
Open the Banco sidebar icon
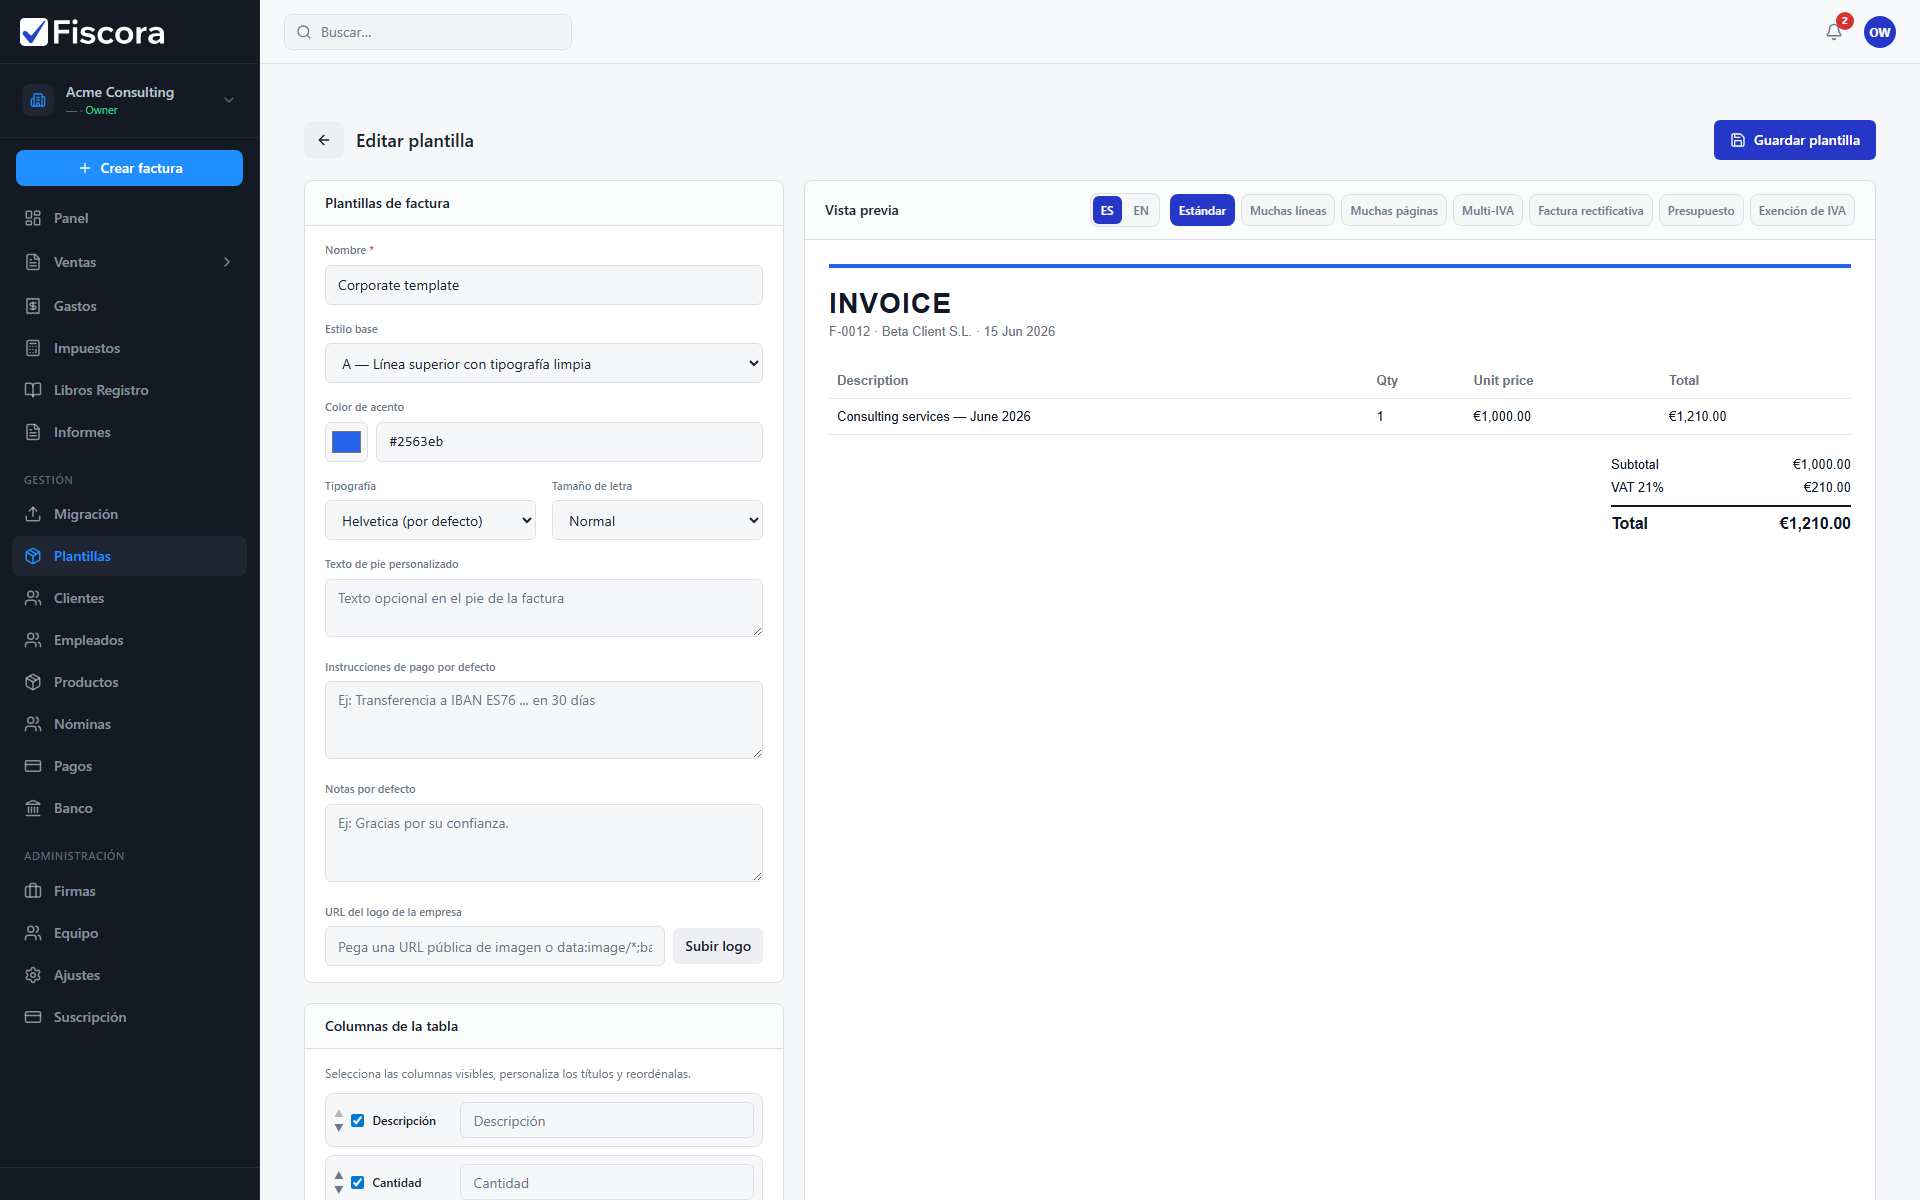[x=33, y=808]
